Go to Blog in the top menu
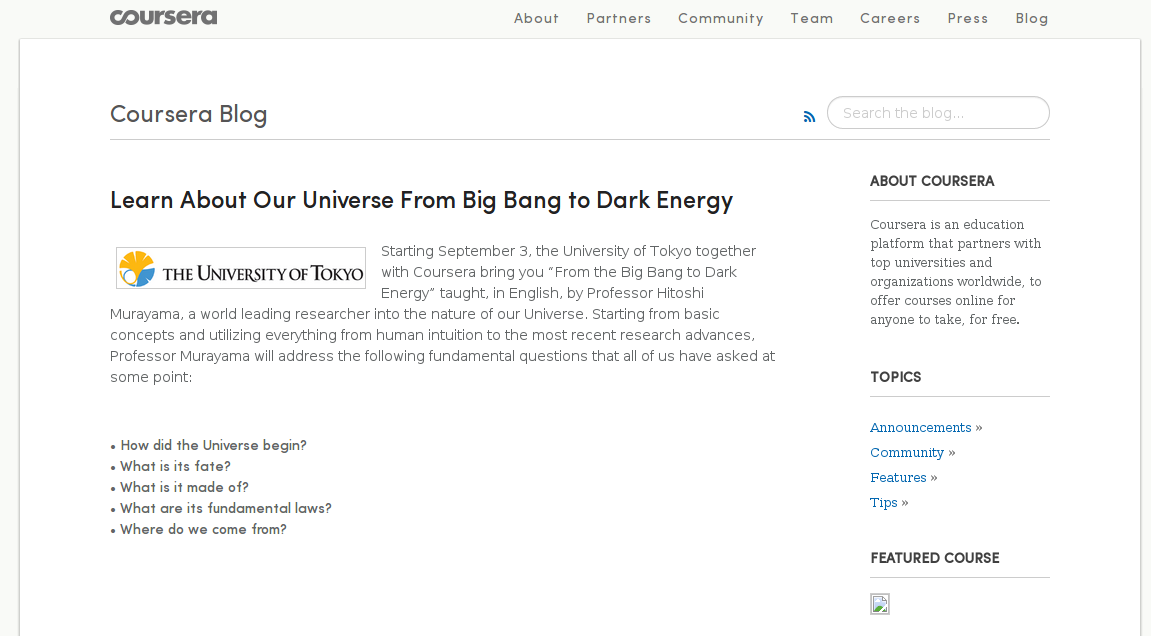Image resolution: width=1151 pixels, height=636 pixels. click(1031, 18)
